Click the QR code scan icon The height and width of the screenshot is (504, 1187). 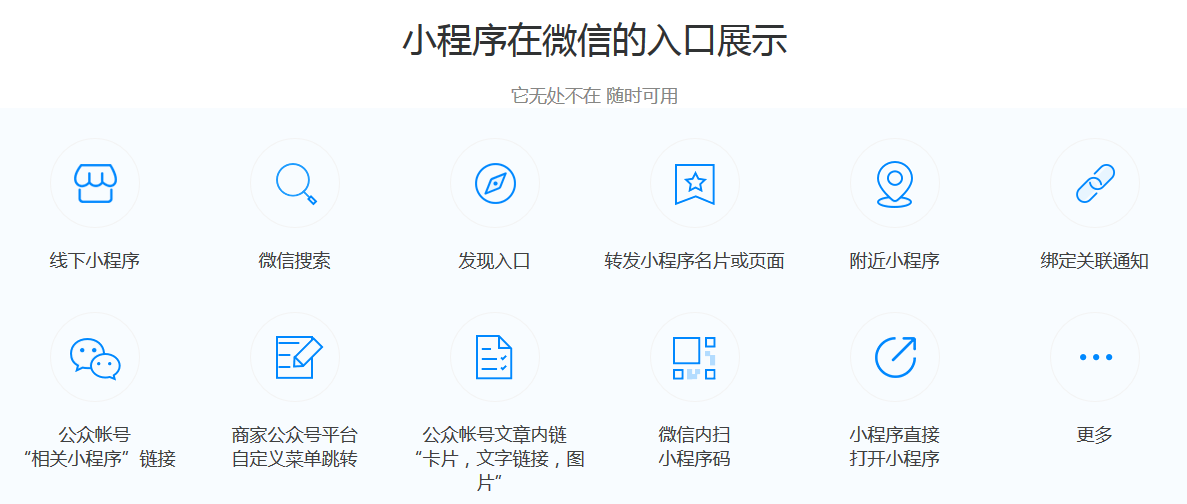(695, 357)
